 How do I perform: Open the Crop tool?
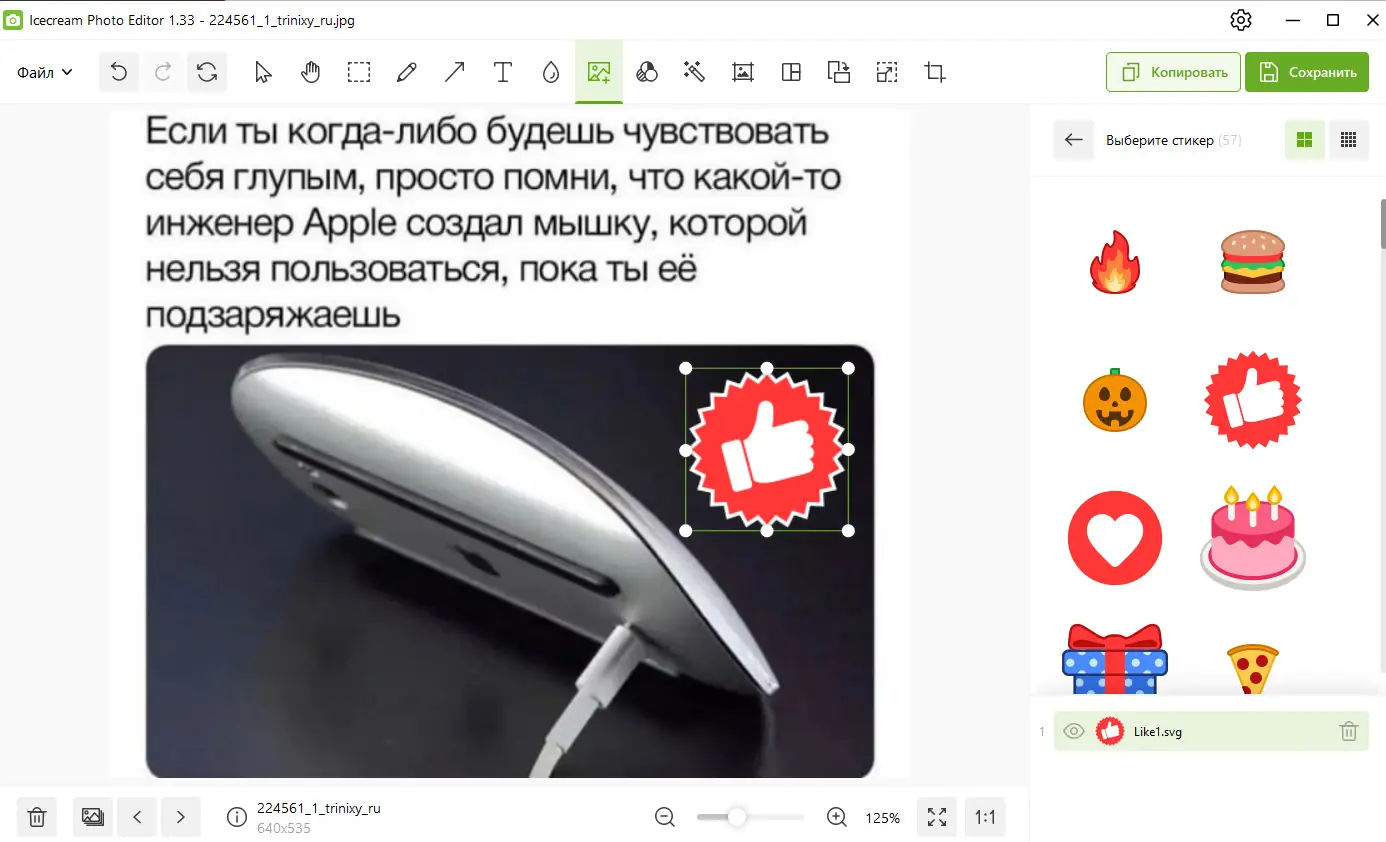click(x=933, y=71)
